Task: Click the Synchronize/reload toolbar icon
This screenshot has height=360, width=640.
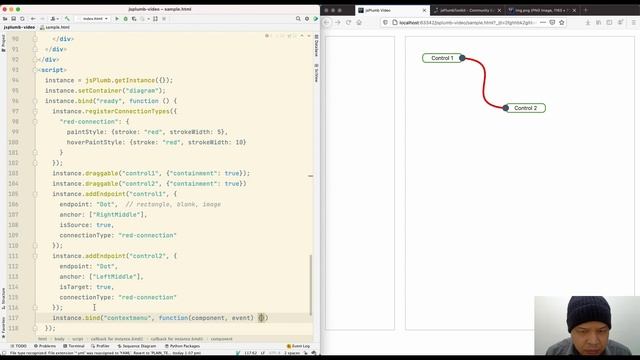Action: (22, 19)
